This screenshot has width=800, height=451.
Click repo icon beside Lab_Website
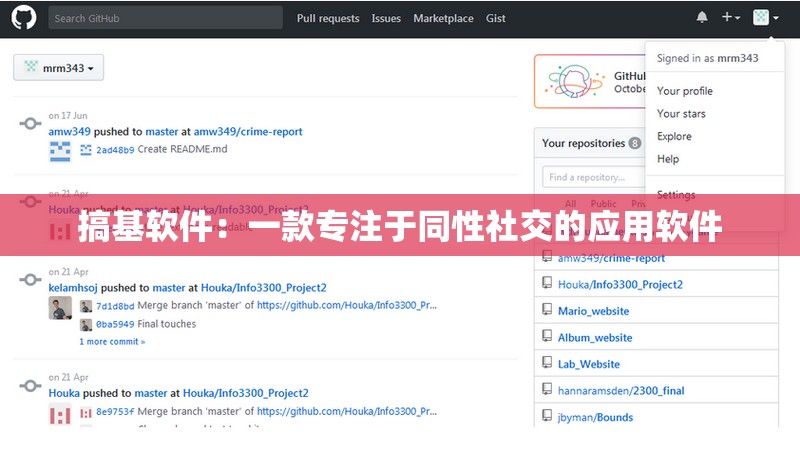pyautogui.click(x=547, y=362)
